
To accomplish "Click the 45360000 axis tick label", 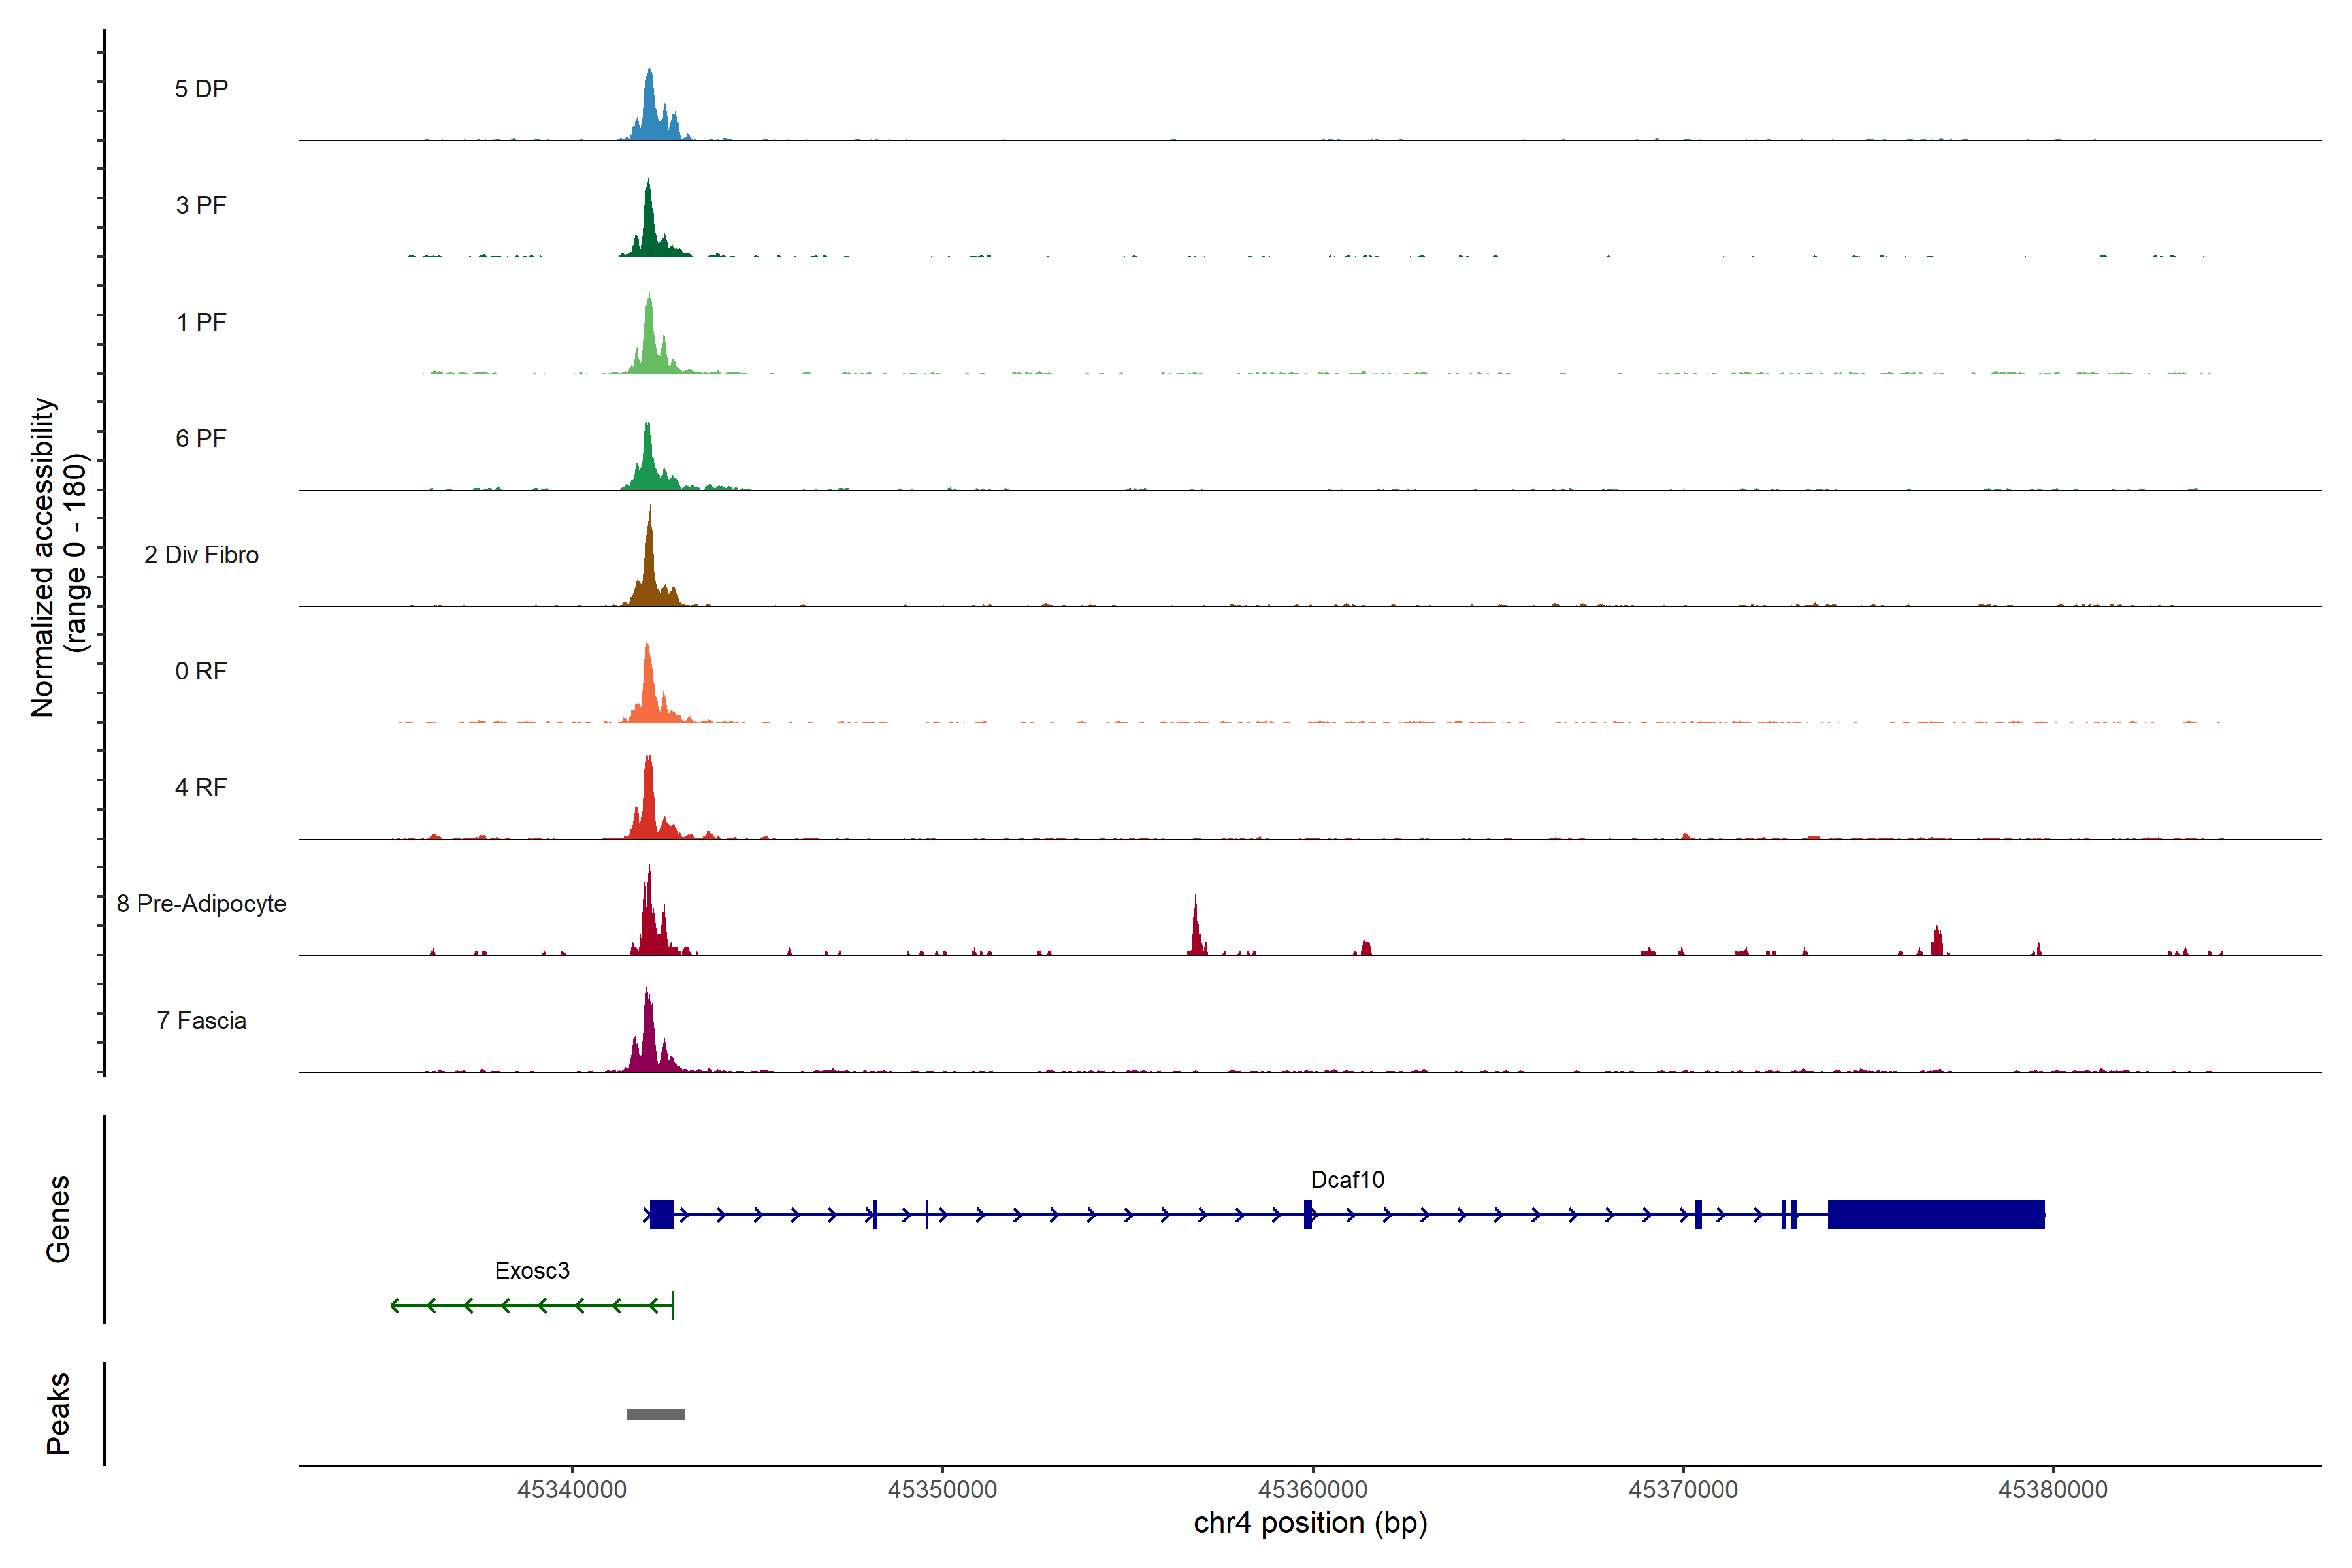I will pos(1312,1489).
